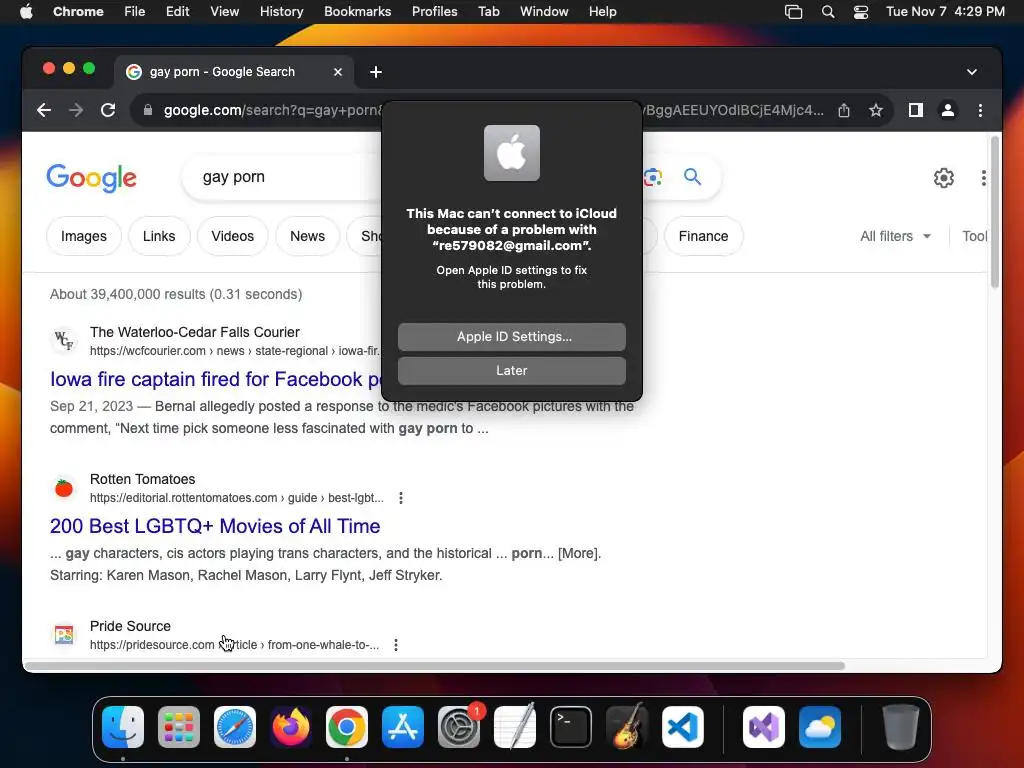This screenshot has height=768, width=1024.
Task: Expand the All filters dropdown
Action: (895, 236)
